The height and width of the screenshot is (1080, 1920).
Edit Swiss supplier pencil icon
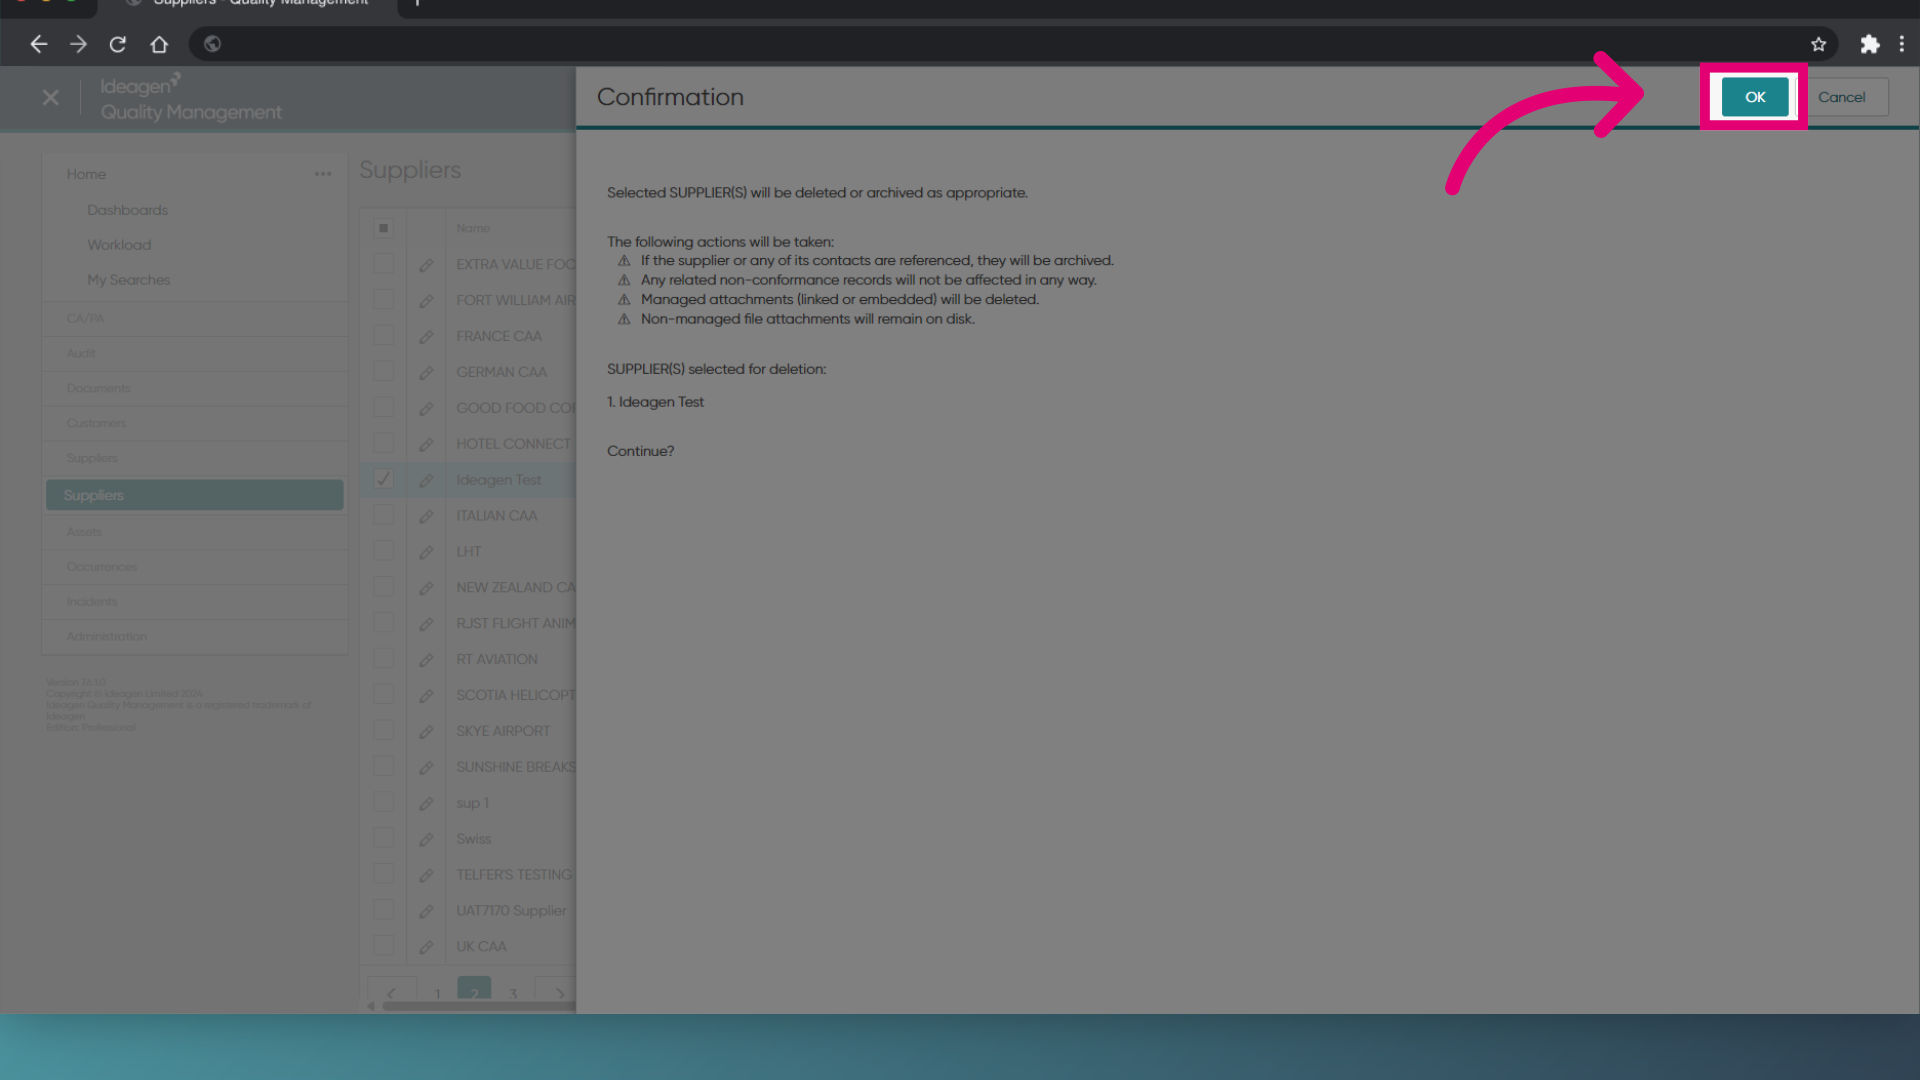pos(426,840)
